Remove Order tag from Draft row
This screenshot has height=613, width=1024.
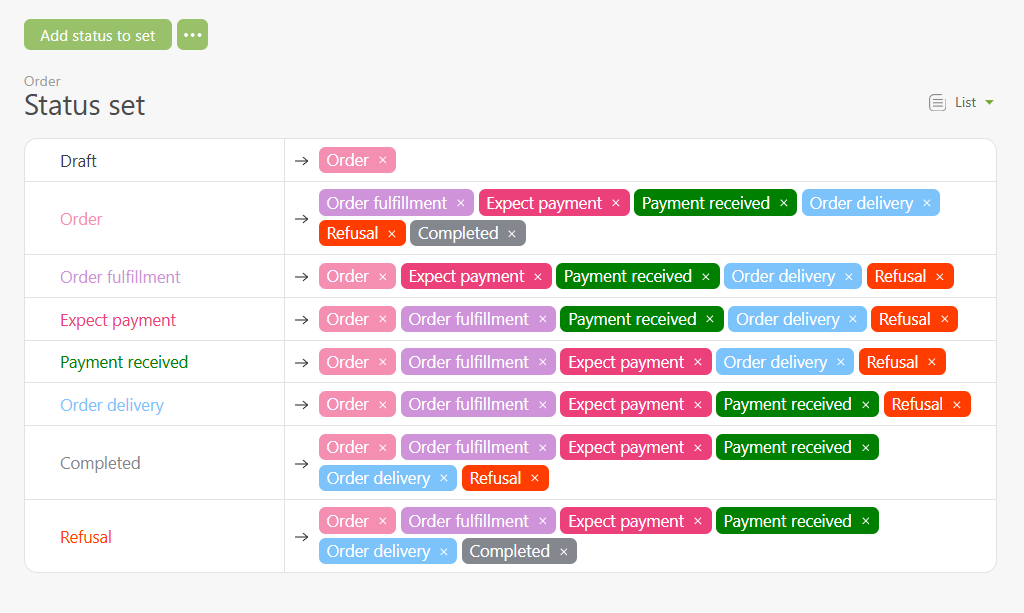pos(383,160)
